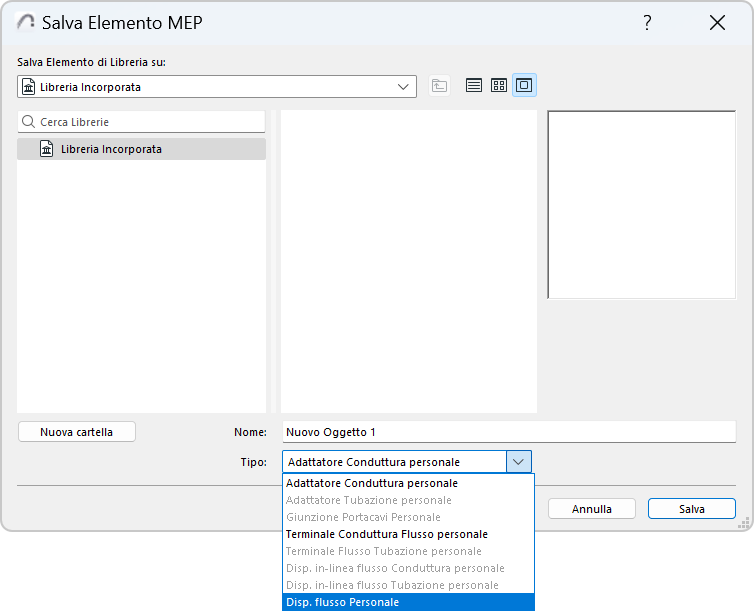Click the preview thumbnail box
The width and height of the screenshot is (754, 612).
641,205
